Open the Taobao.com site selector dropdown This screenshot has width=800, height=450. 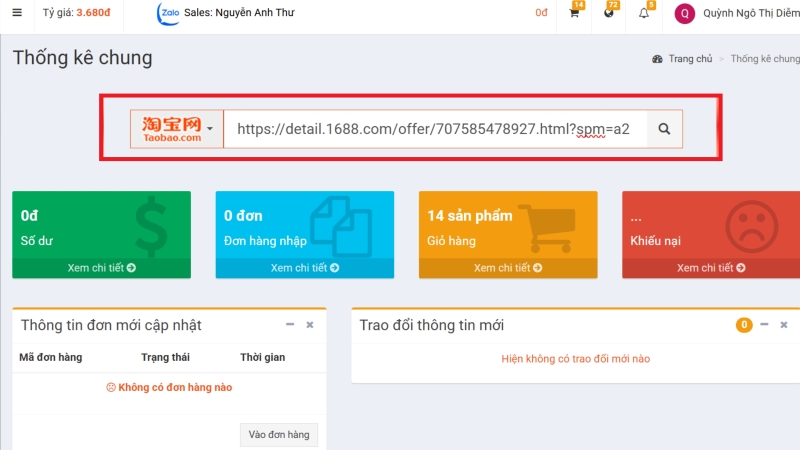point(177,129)
